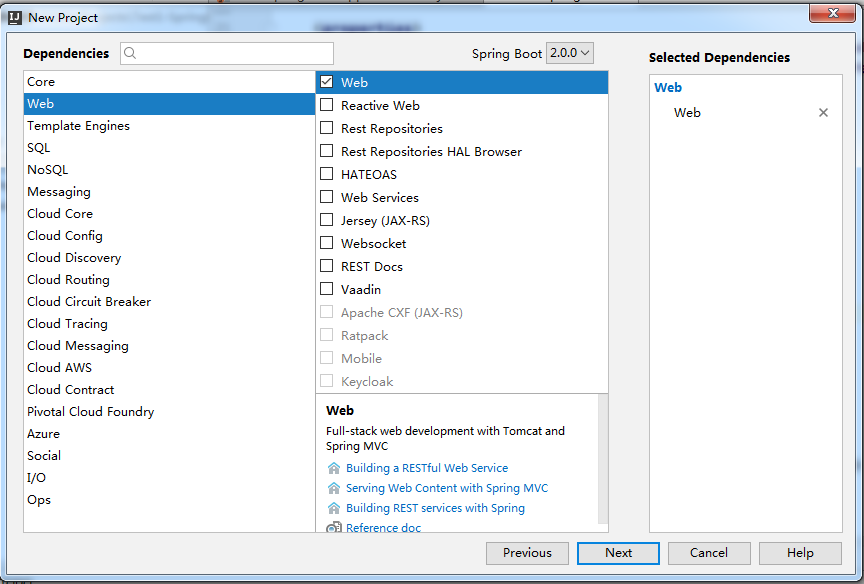Open the Cloud AWS category
Screen dimensions: 864x584
(x=169, y=367)
